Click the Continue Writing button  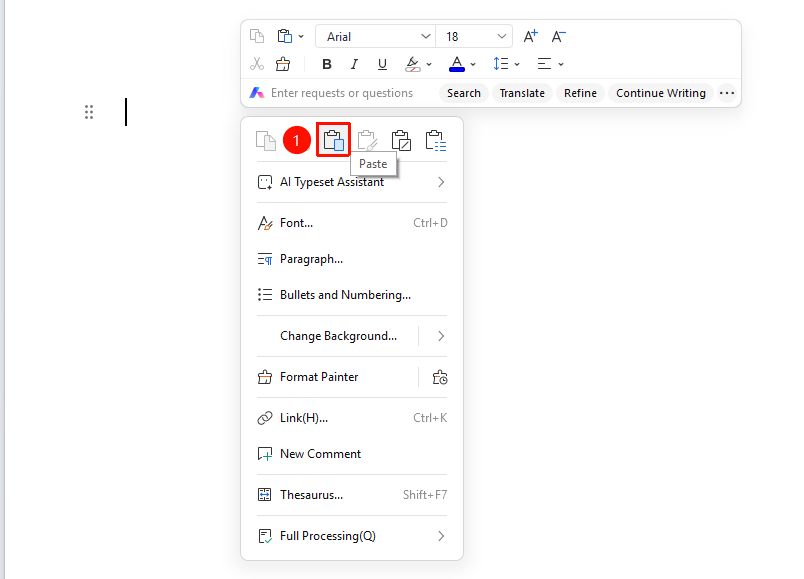click(660, 93)
